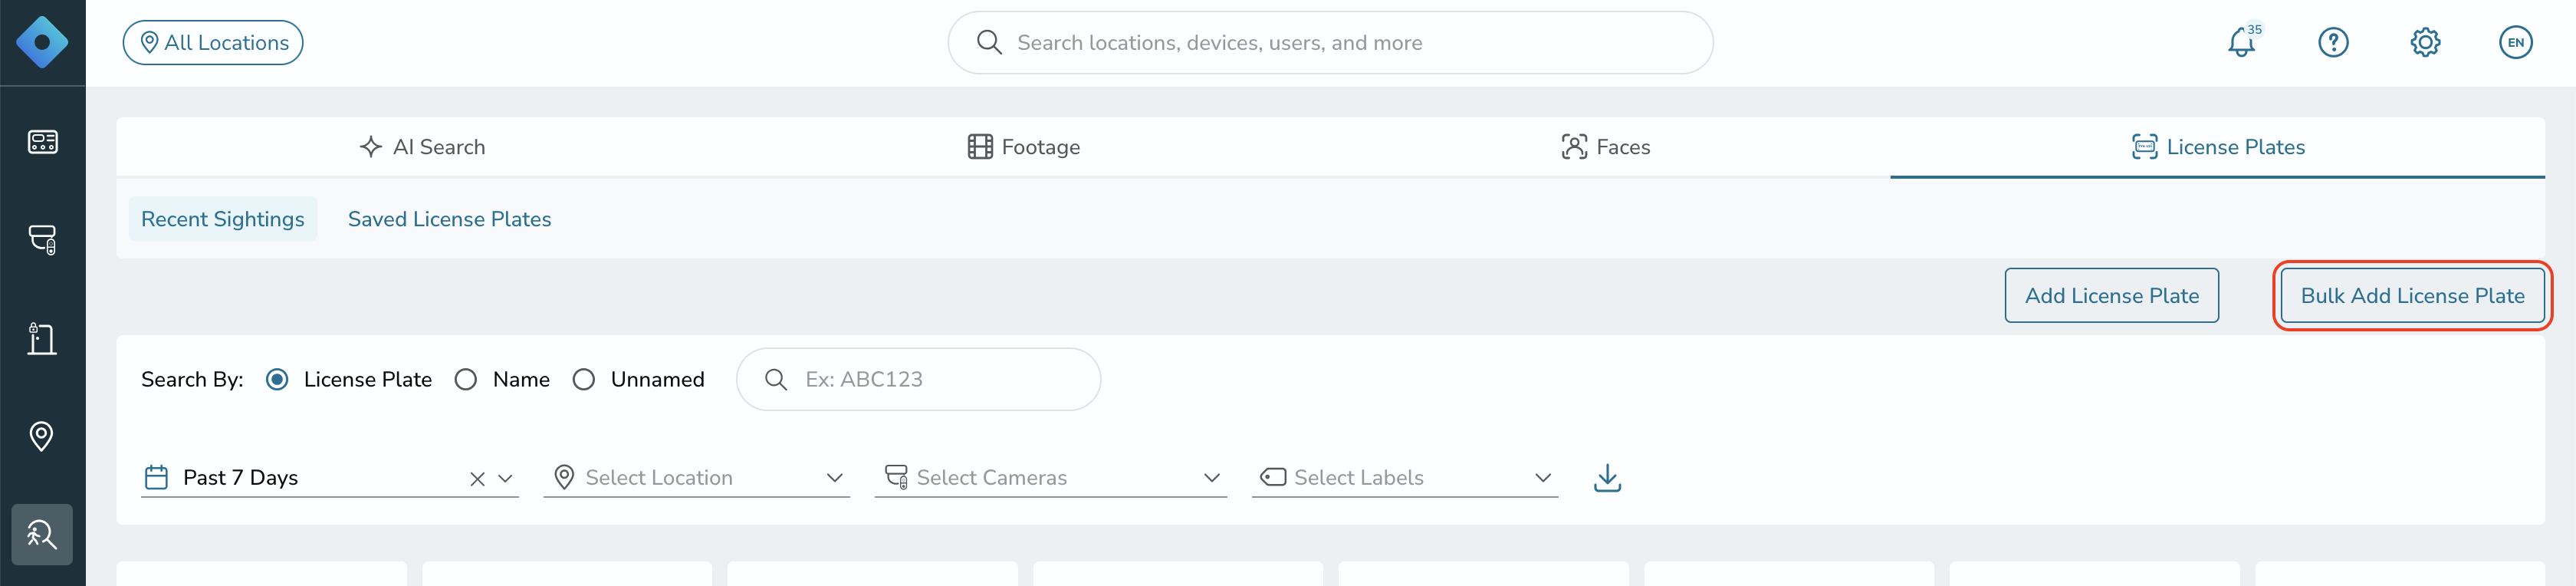Focus the global search field

pos(1330,42)
